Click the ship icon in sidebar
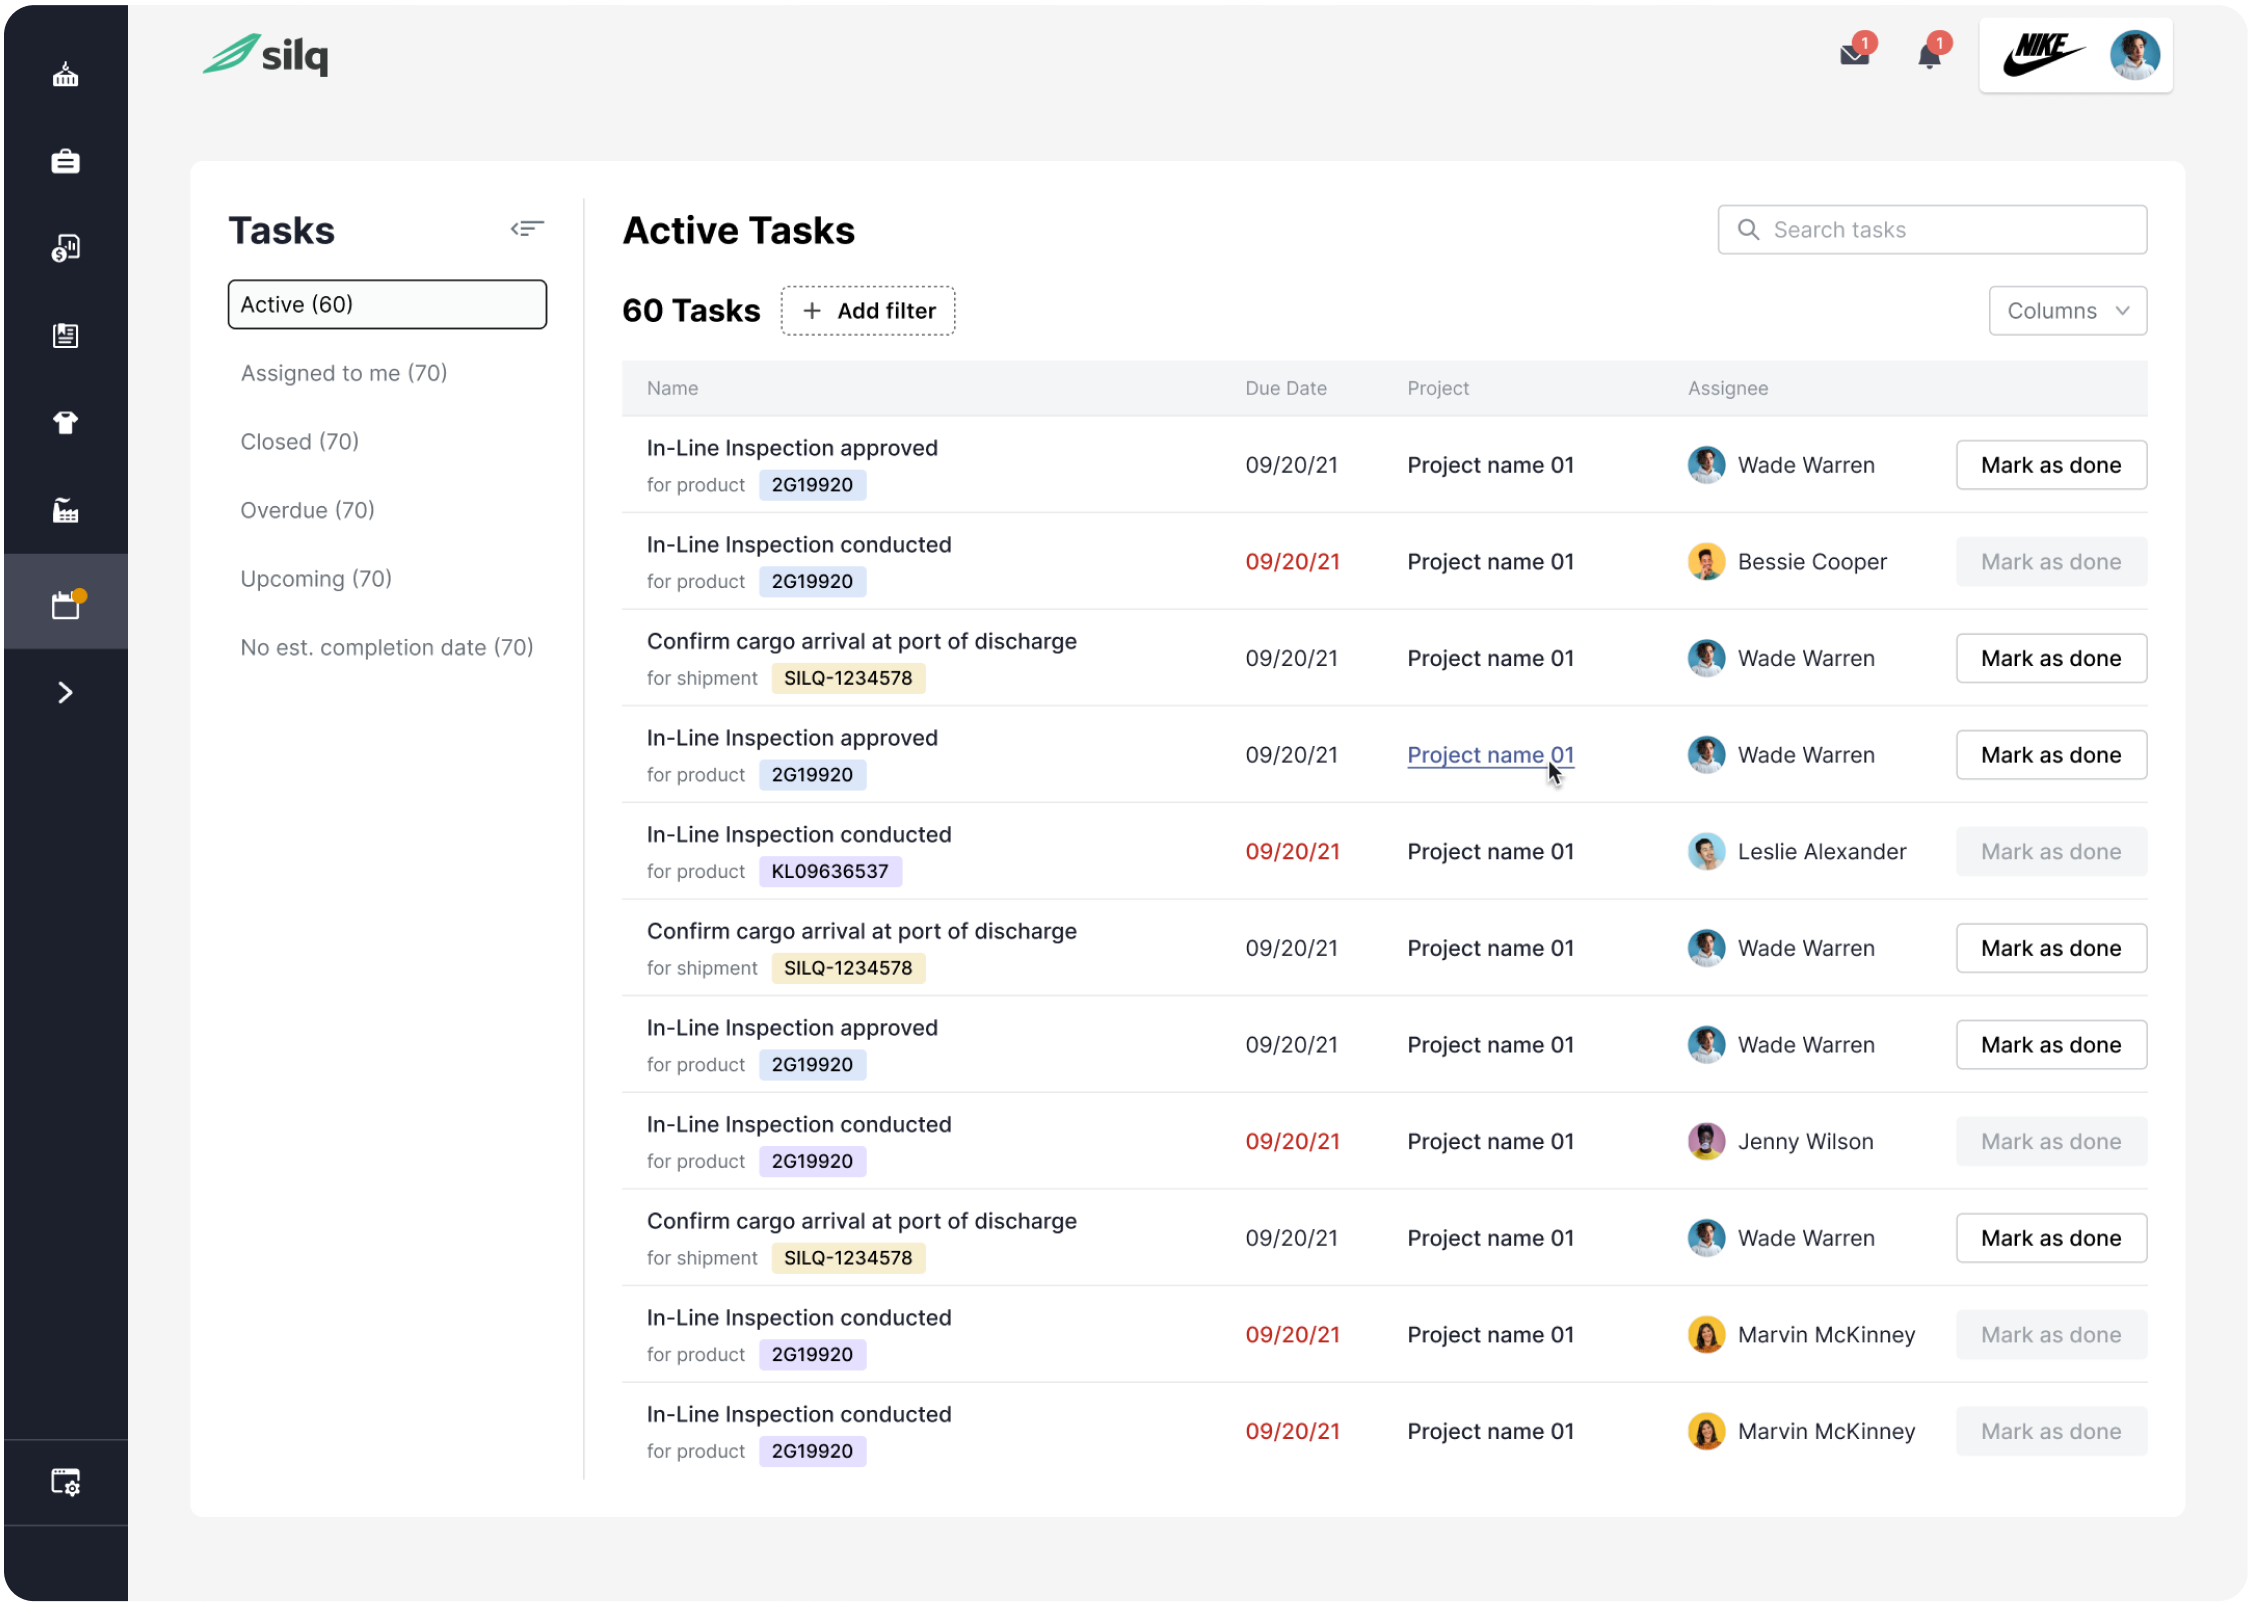Screen dimensions: 2252x1605 65,75
